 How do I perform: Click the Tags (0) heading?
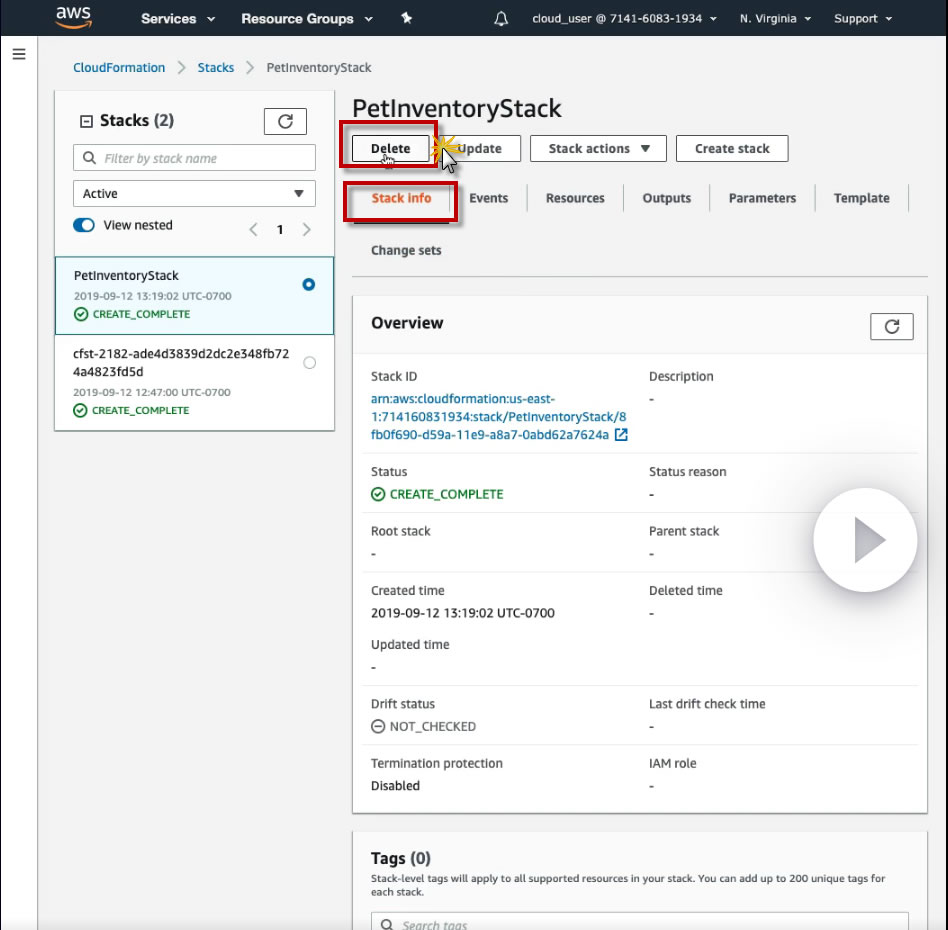point(400,858)
